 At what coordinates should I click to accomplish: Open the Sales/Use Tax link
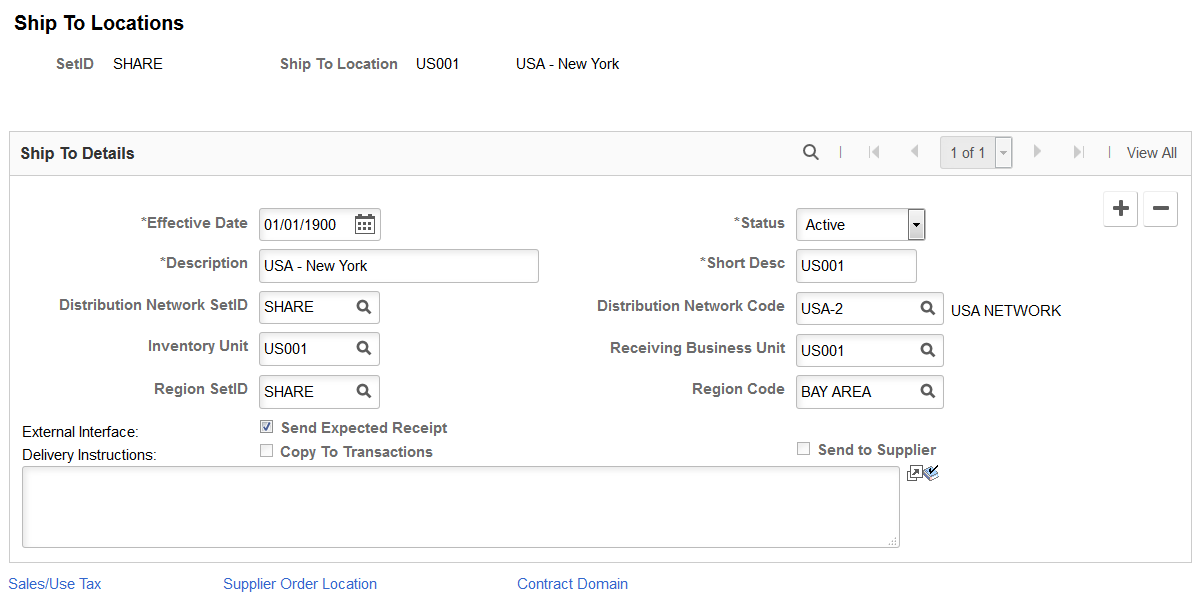[x=55, y=584]
